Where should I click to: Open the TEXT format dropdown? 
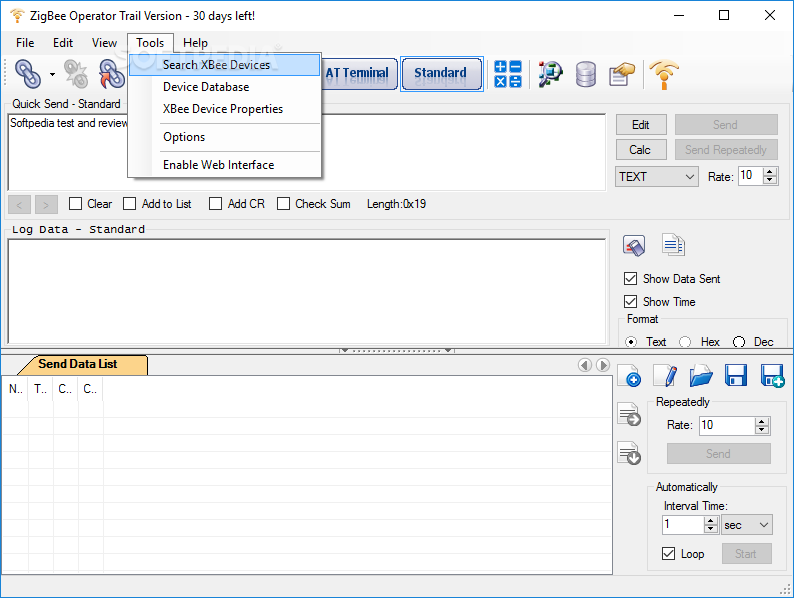tap(657, 177)
